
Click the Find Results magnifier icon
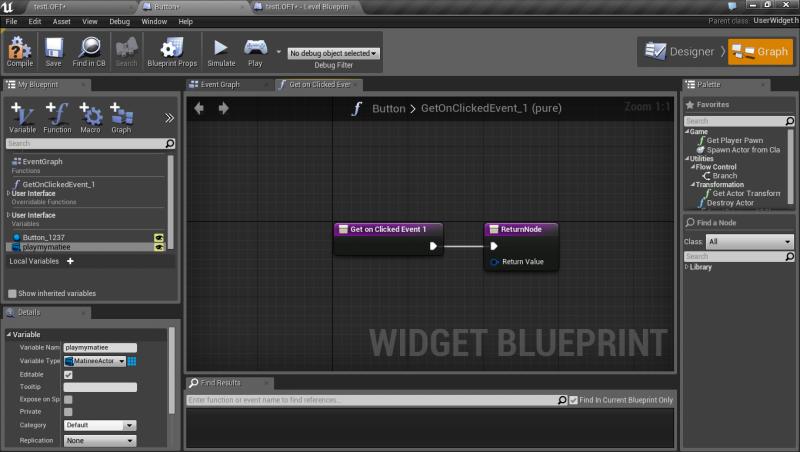(x=562, y=400)
